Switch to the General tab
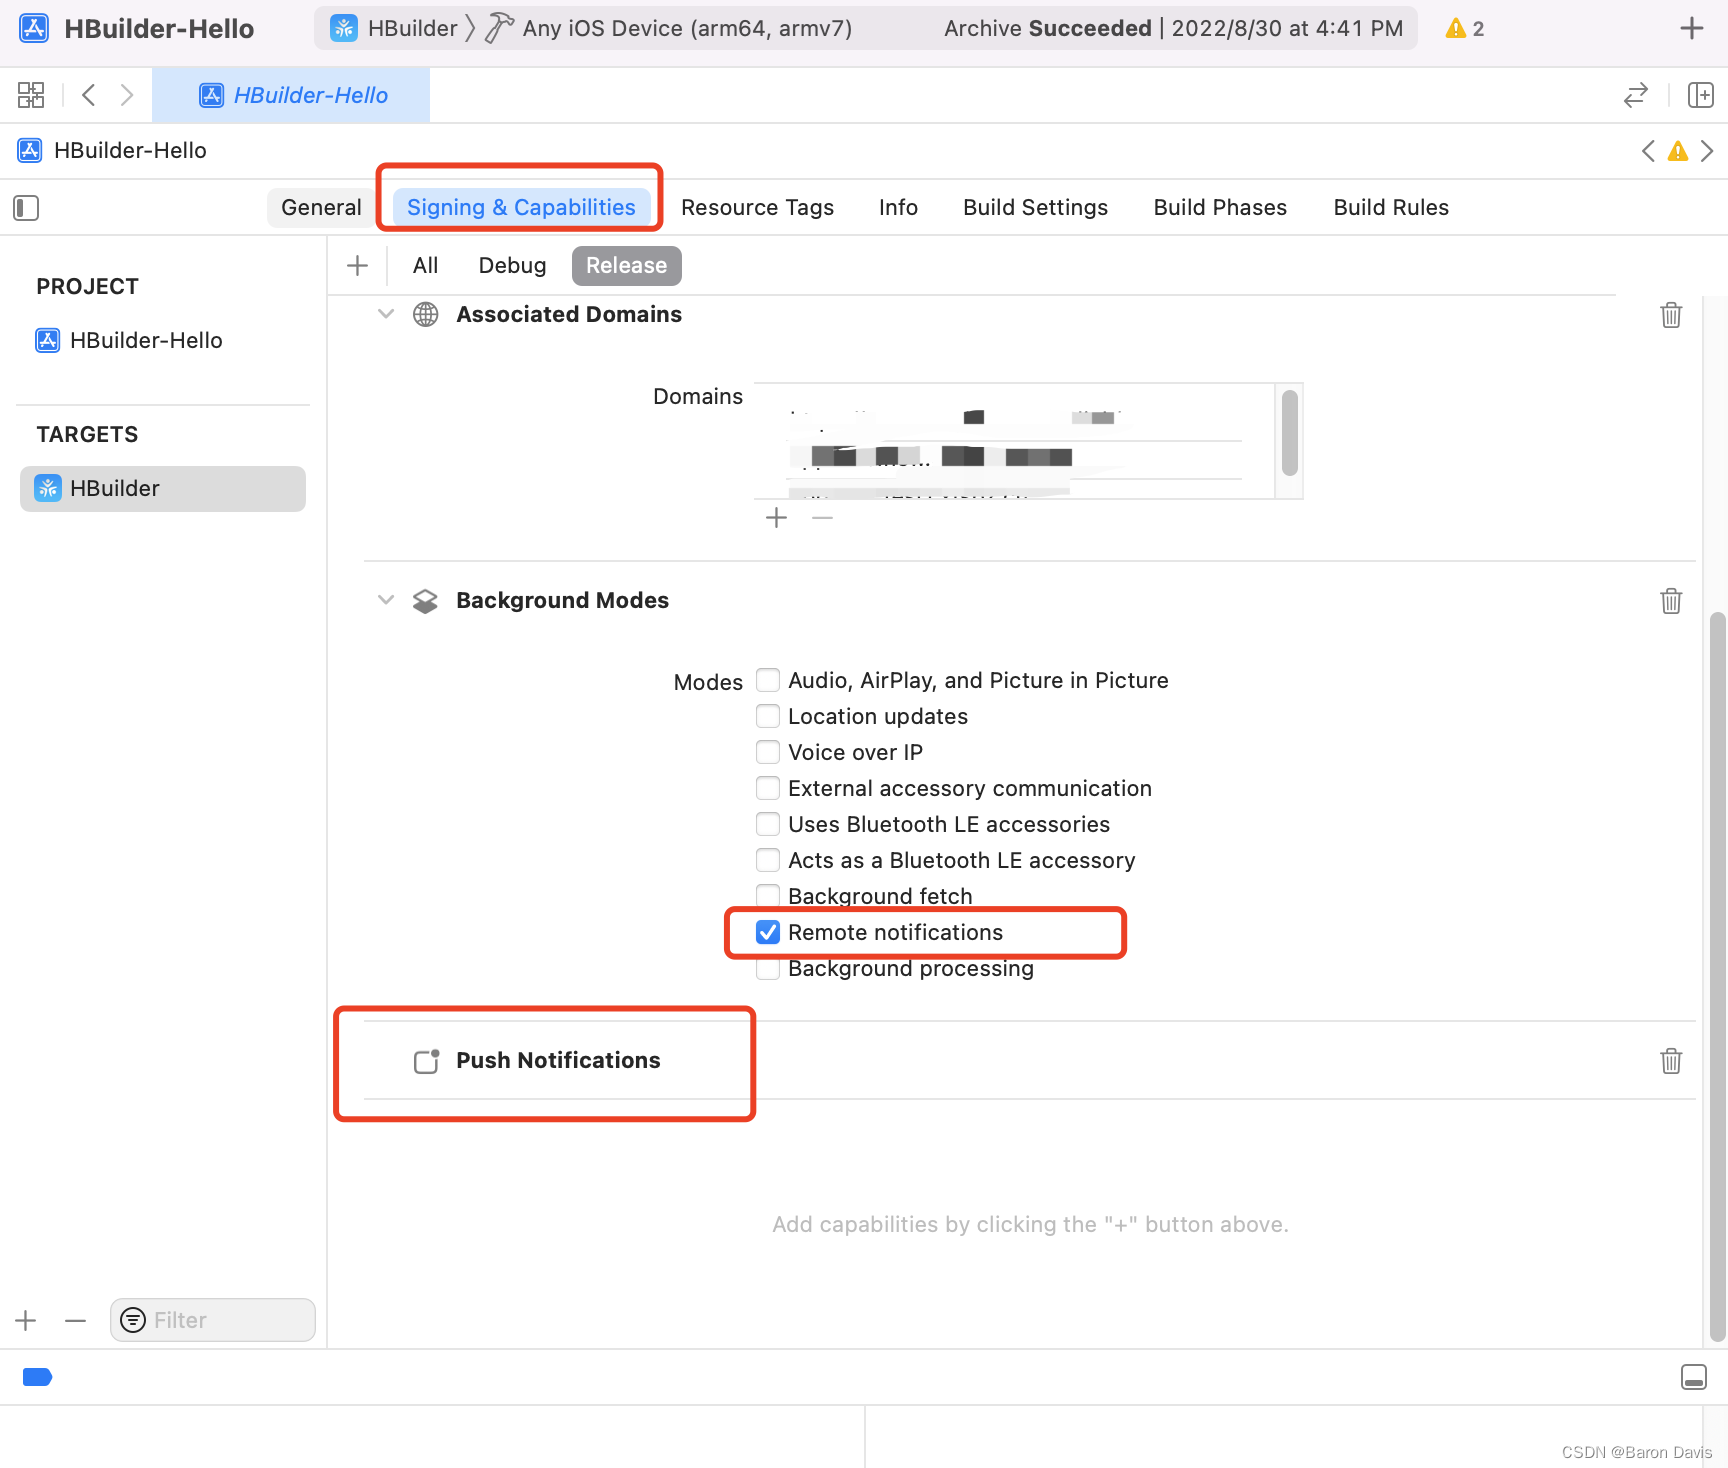This screenshot has width=1728, height=1468. coord(321,207)
